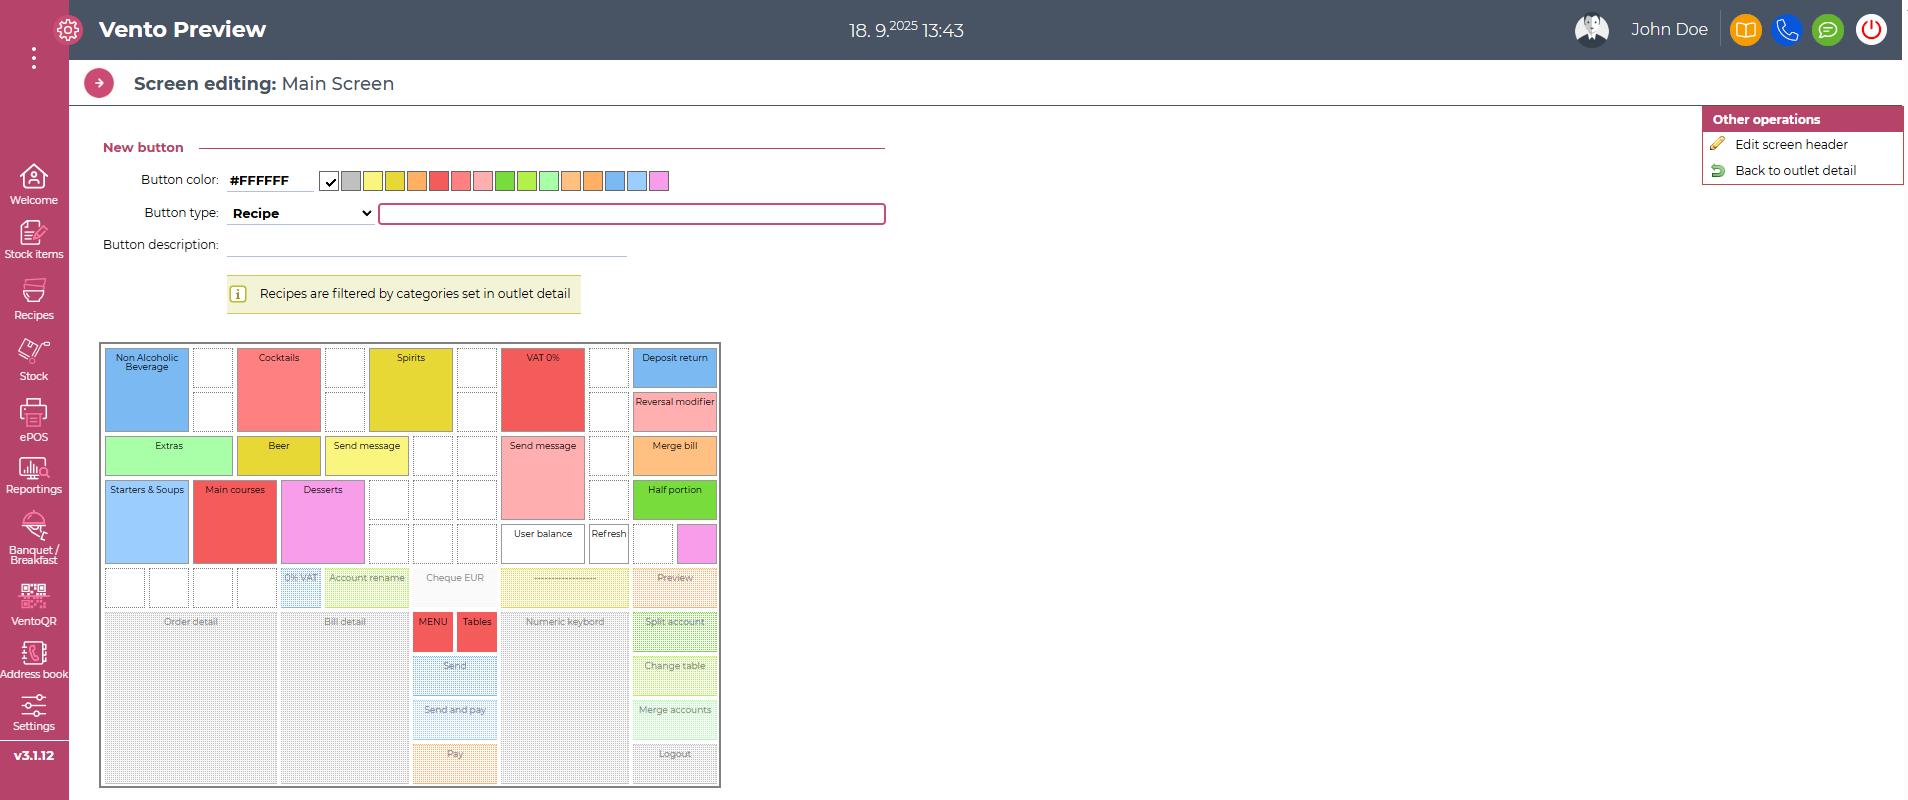This screenshot has width=1908, height=800.
Task: Select the pink Send message button
Action: (x=543, y=478)
